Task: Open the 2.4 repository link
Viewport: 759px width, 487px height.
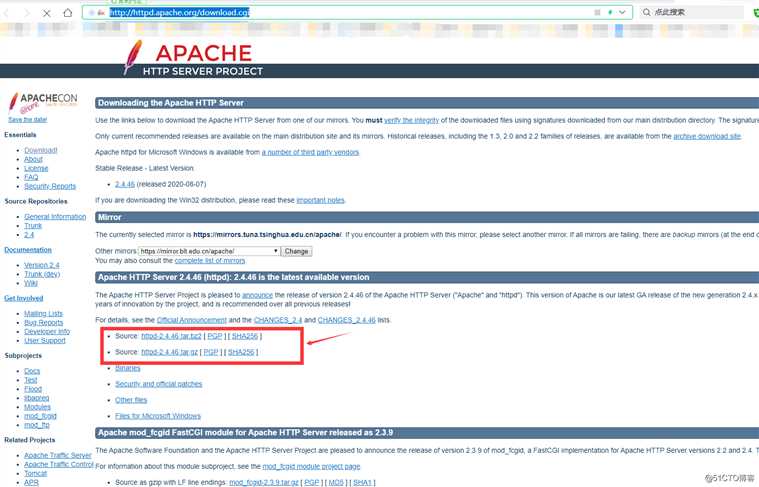Action: click(x=29, y=235)
